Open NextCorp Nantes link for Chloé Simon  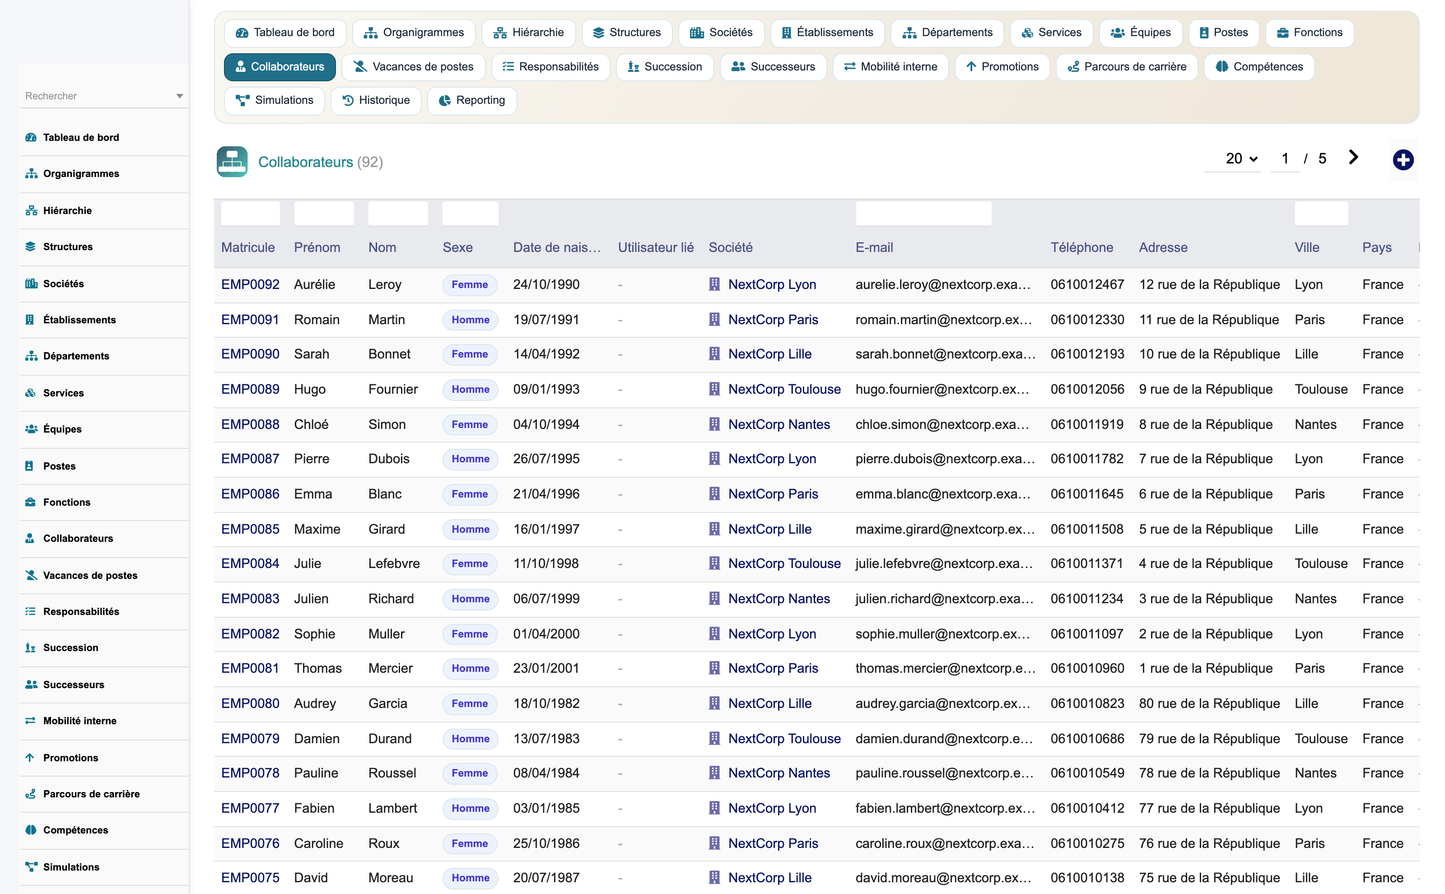coord(779,424)
